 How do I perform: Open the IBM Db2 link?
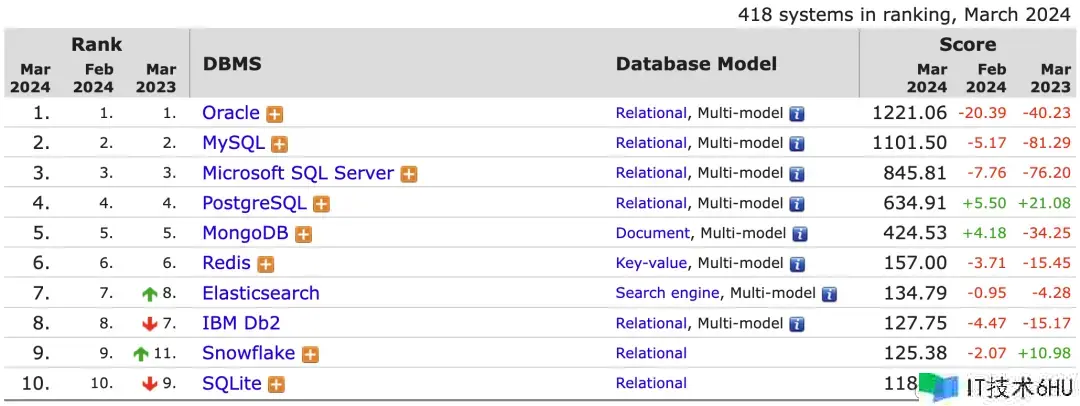(x=241, y=323)
